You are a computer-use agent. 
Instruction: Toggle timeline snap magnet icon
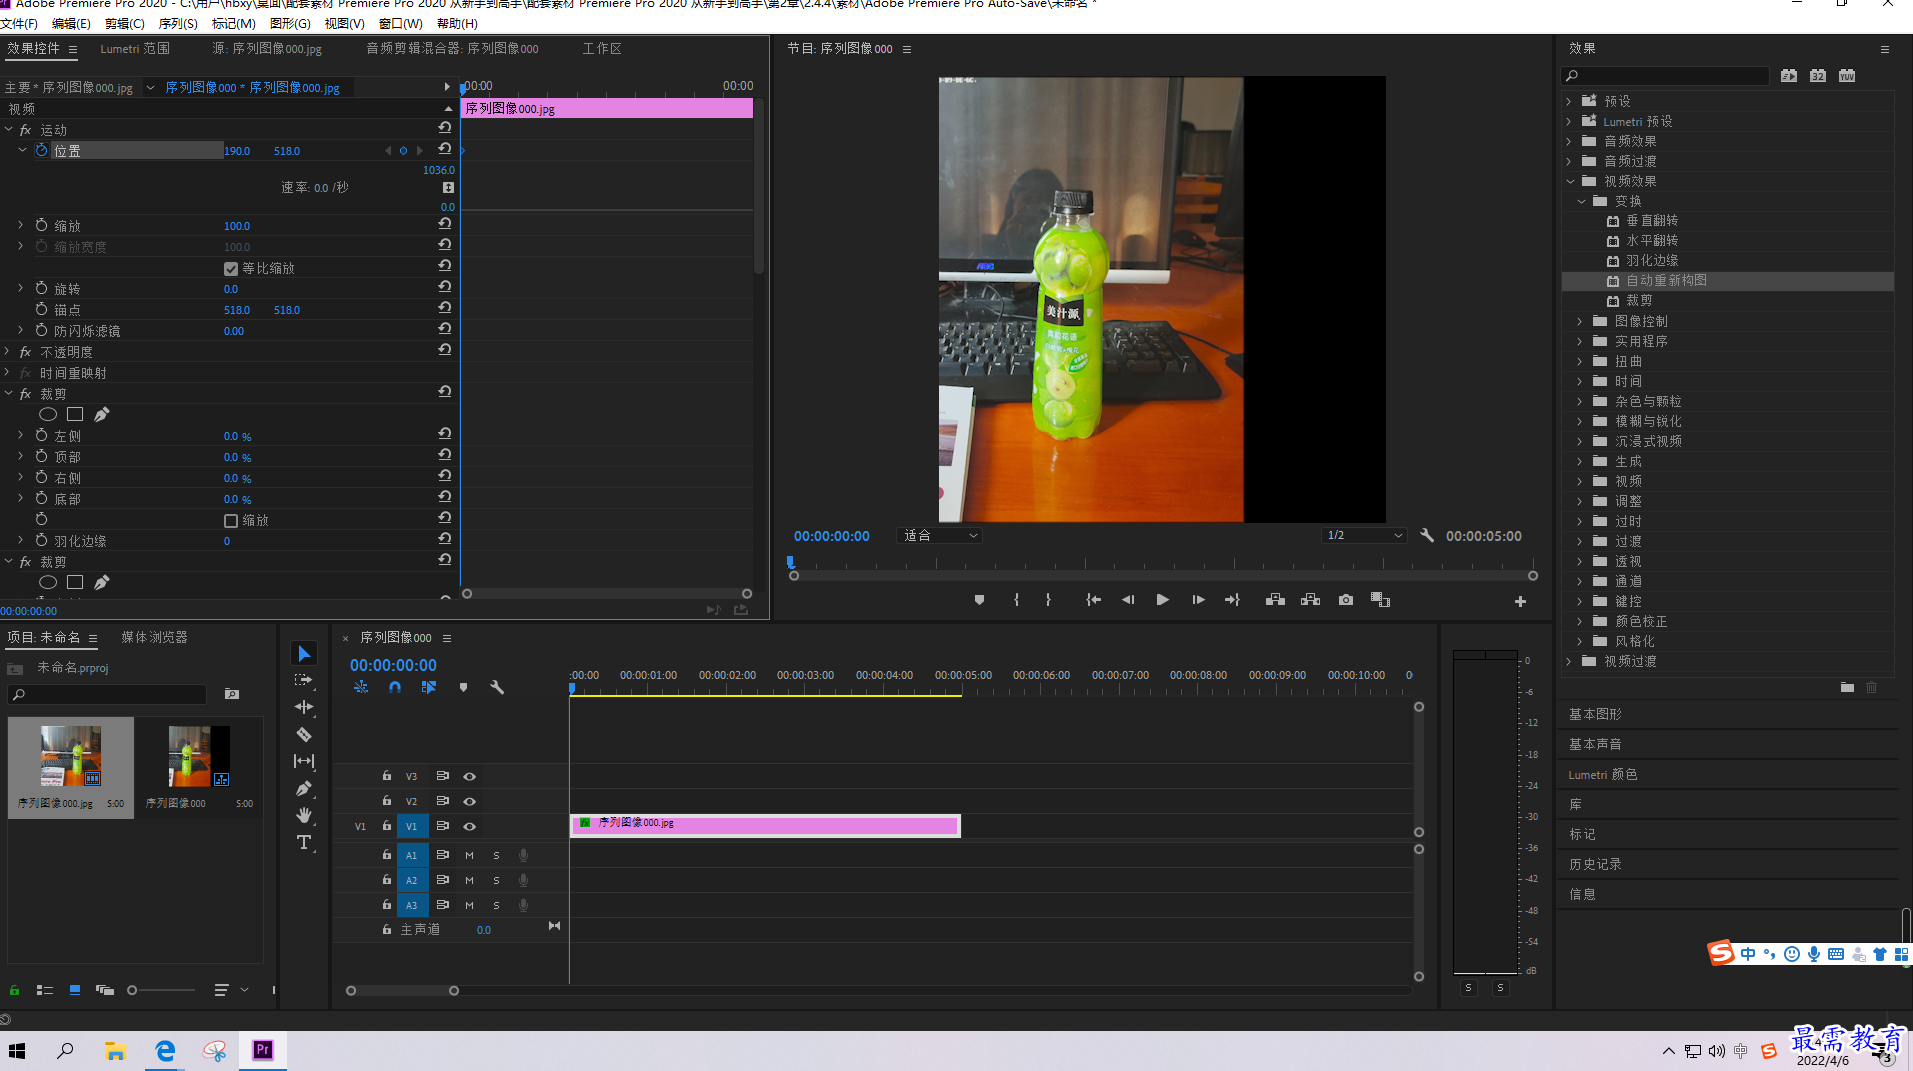(x=395, y=687)
